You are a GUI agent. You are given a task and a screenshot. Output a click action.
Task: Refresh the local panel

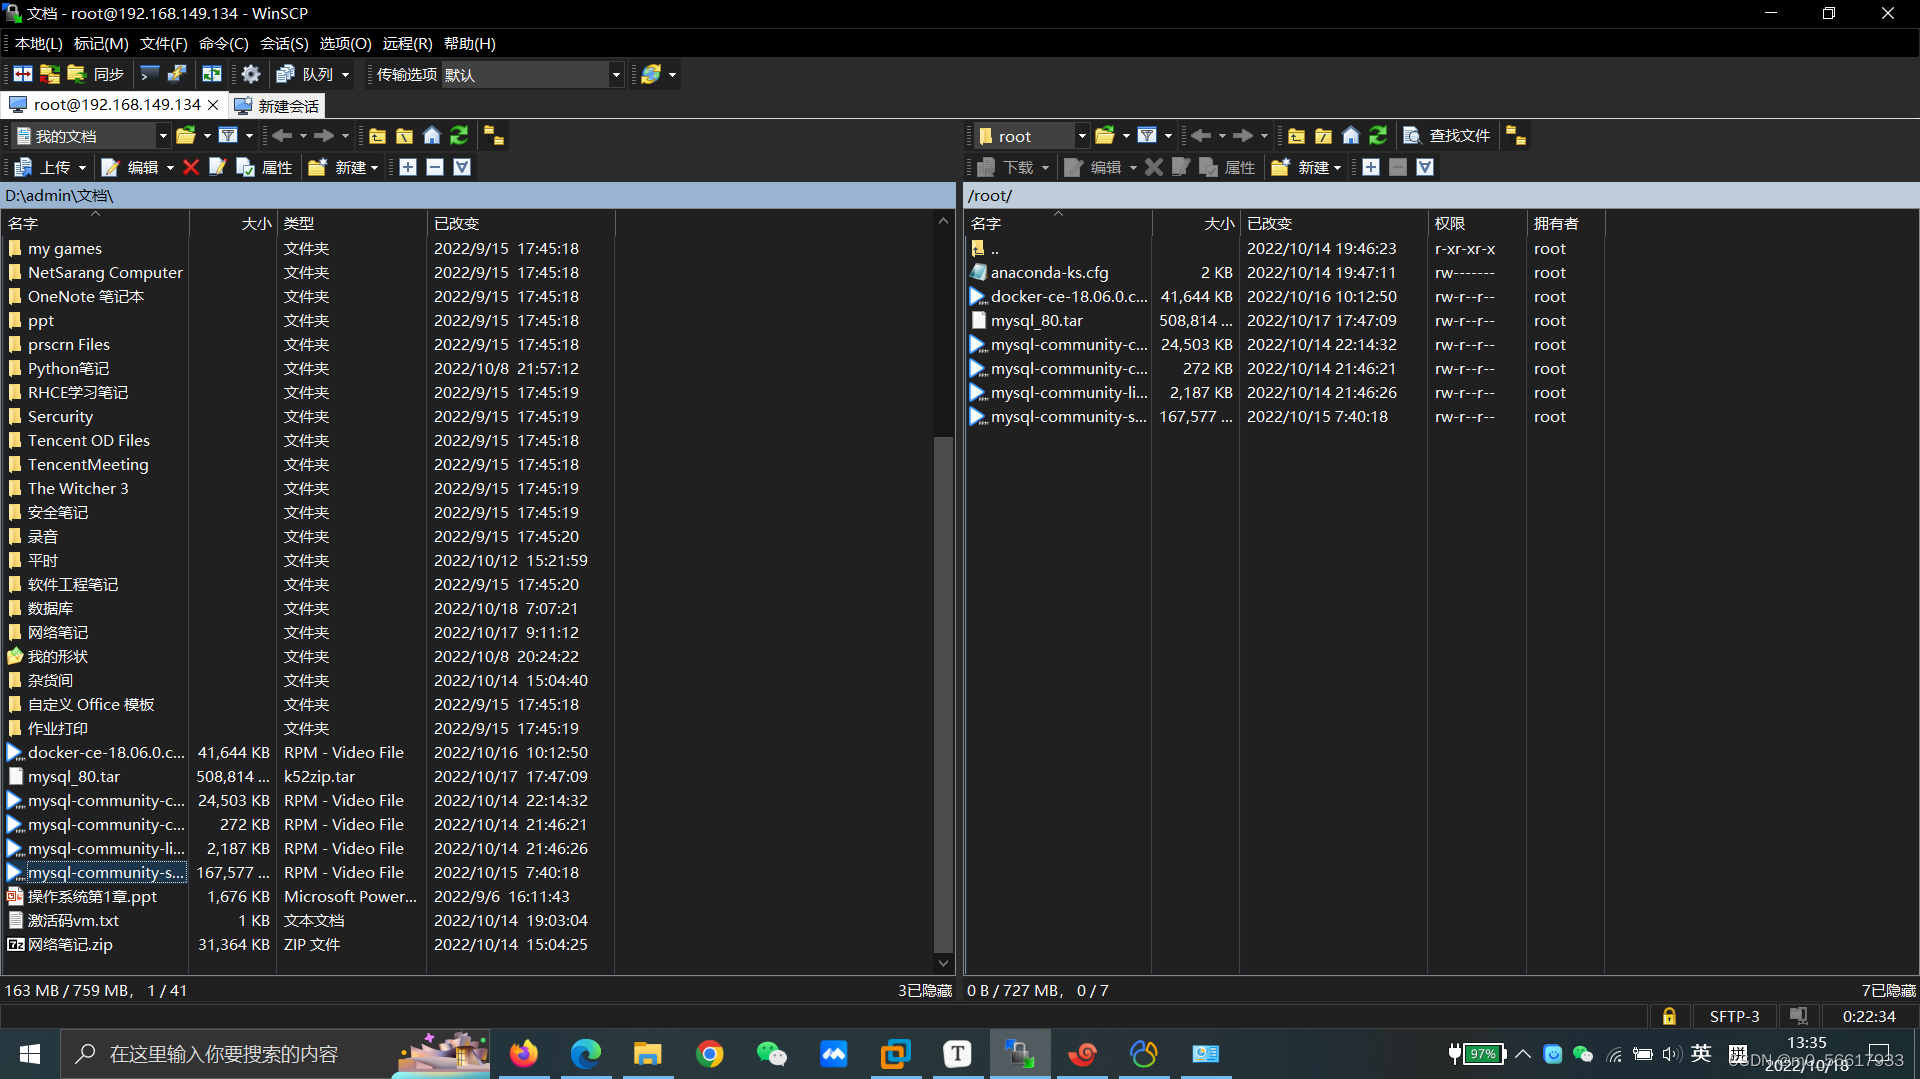click(459, 136)
